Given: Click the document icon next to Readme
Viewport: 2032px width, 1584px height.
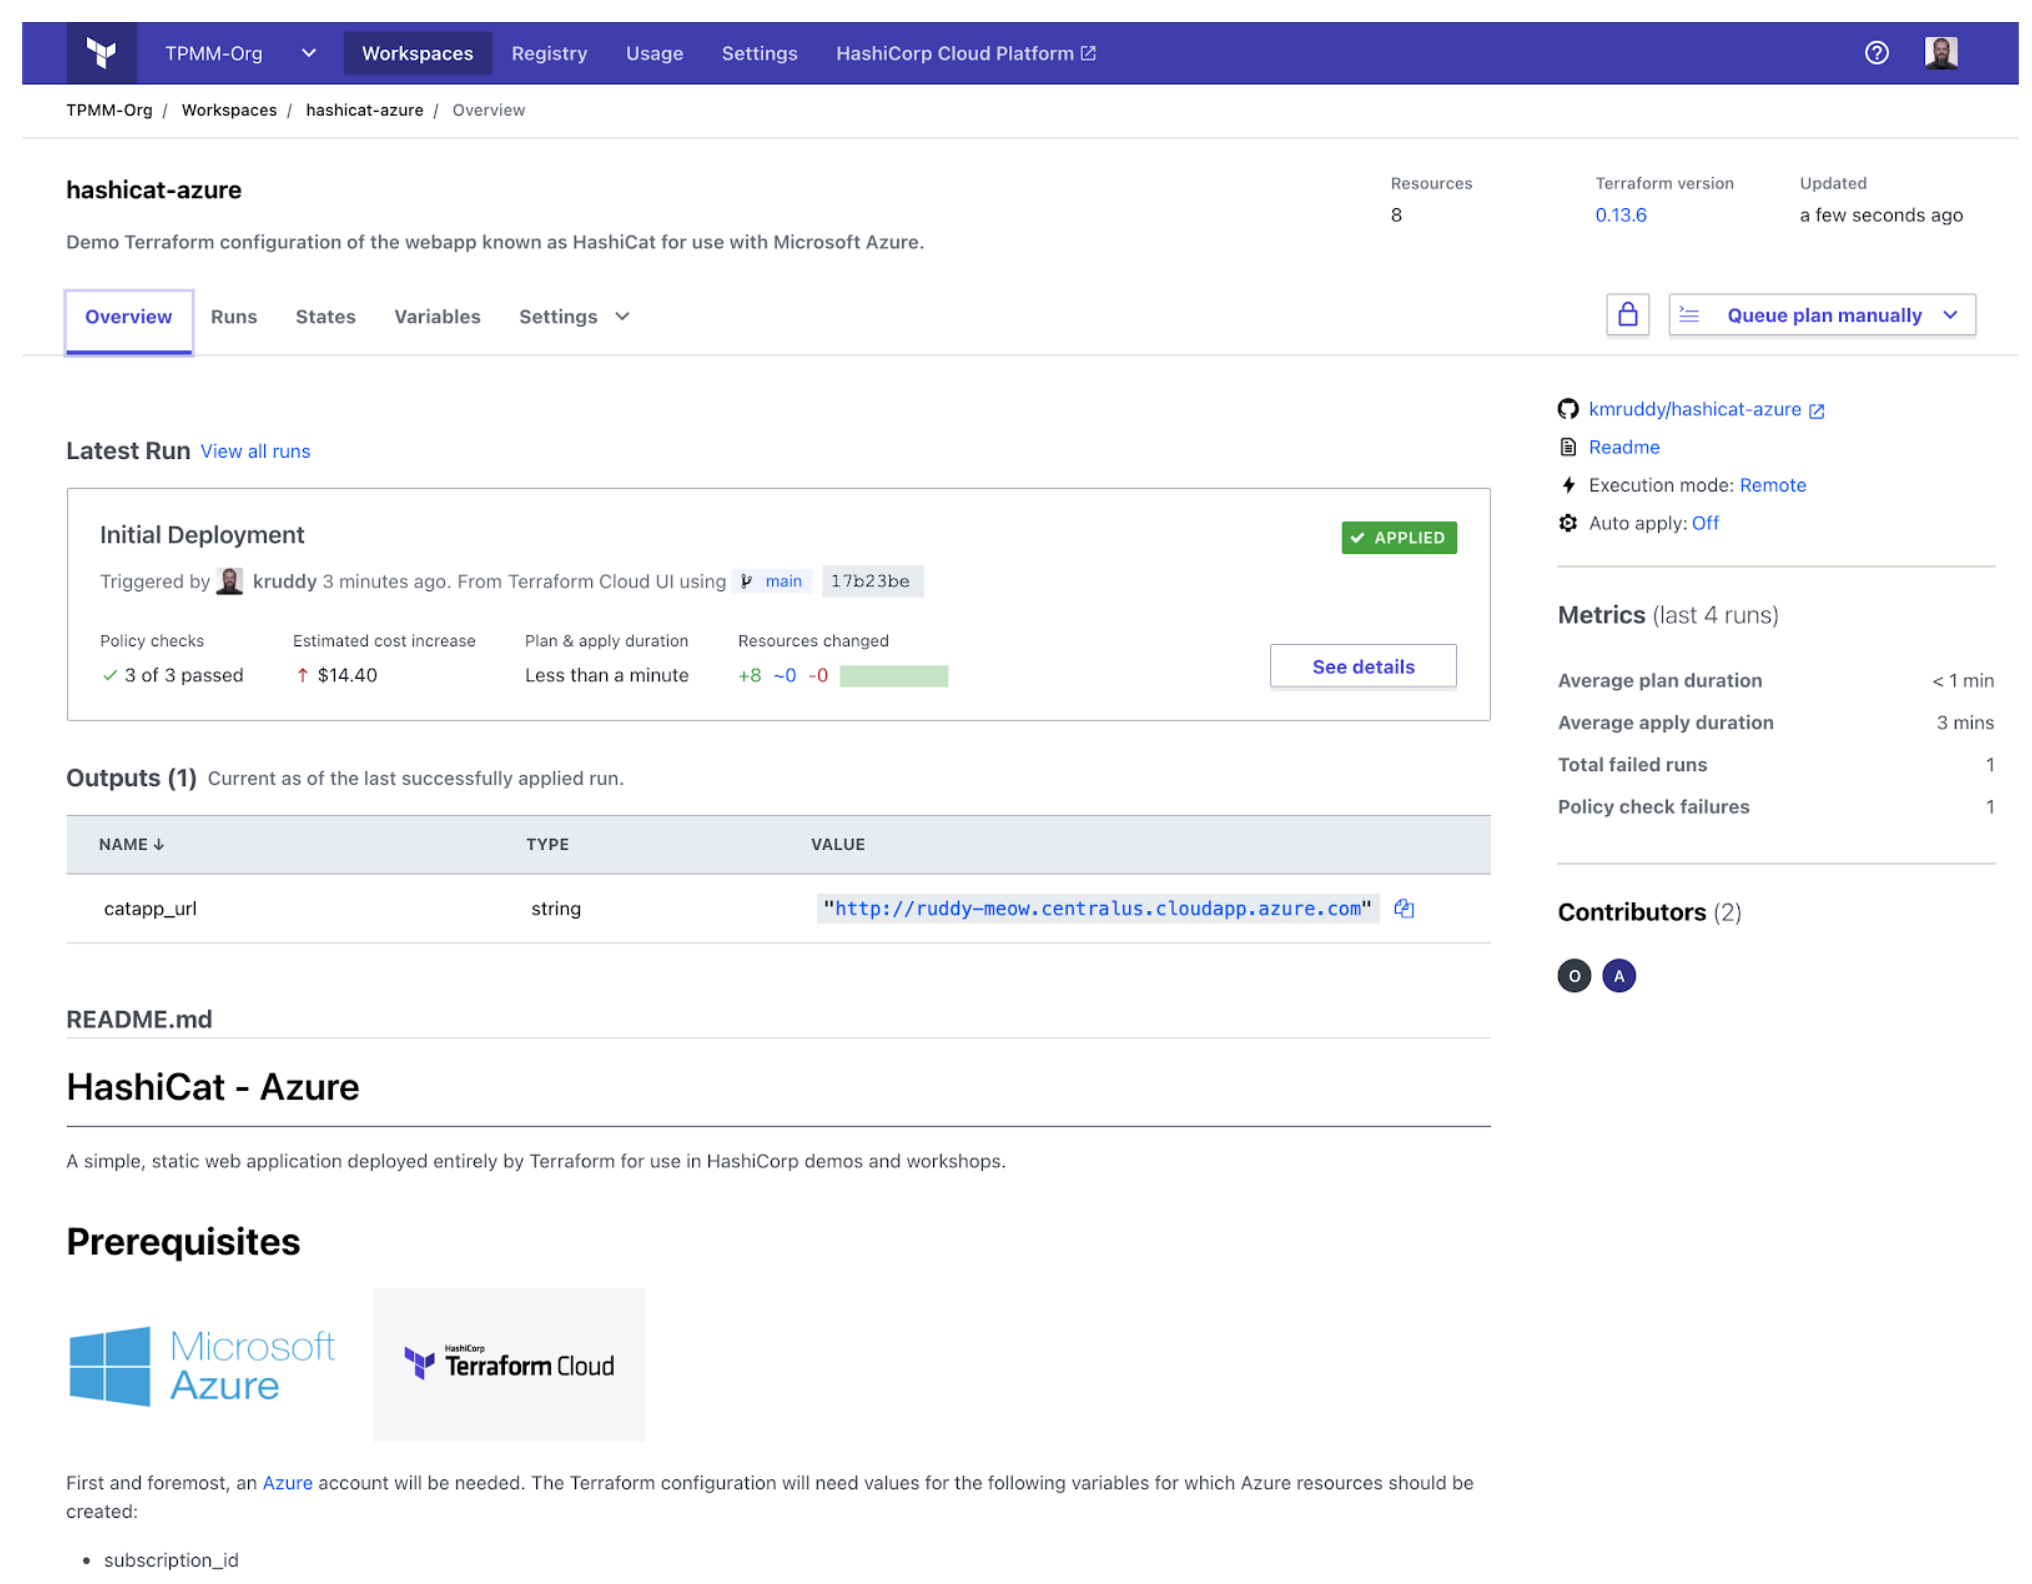Looking at the screenshot, I should tap(1568, 447).
